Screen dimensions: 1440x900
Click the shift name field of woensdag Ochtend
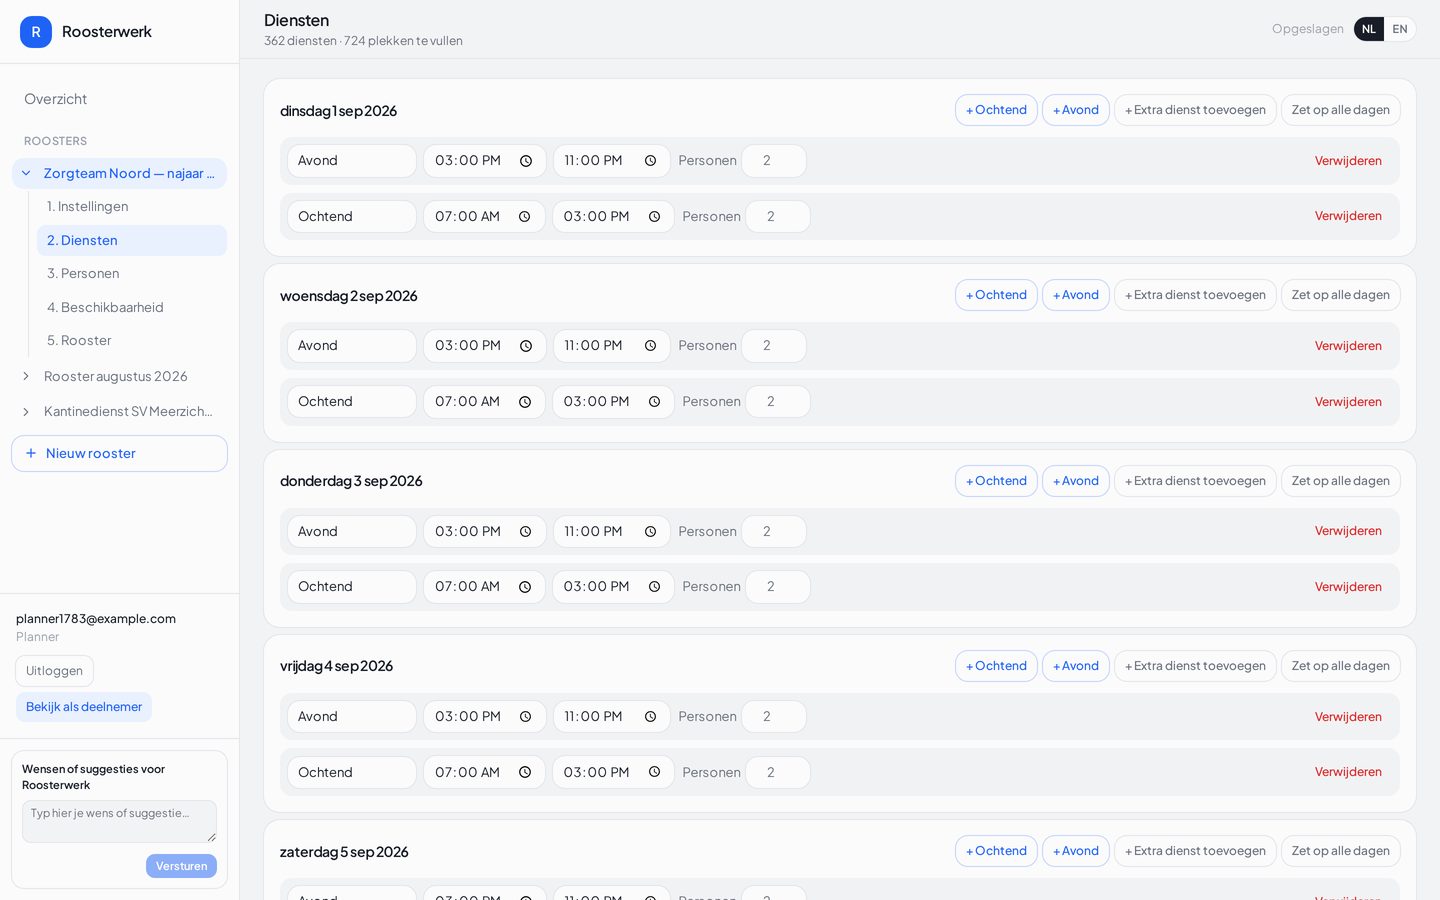(352, 402)
